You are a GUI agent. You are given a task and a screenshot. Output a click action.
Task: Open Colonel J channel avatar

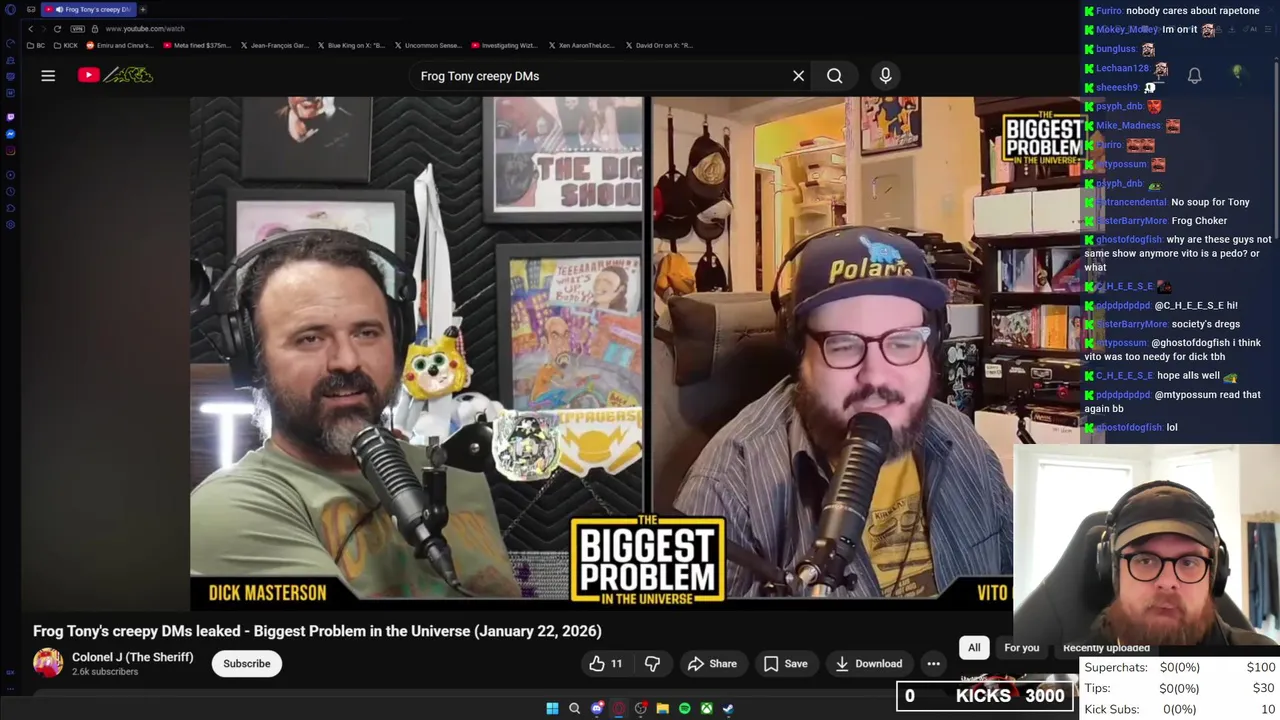pyautogui.click(x=48, y=663)
